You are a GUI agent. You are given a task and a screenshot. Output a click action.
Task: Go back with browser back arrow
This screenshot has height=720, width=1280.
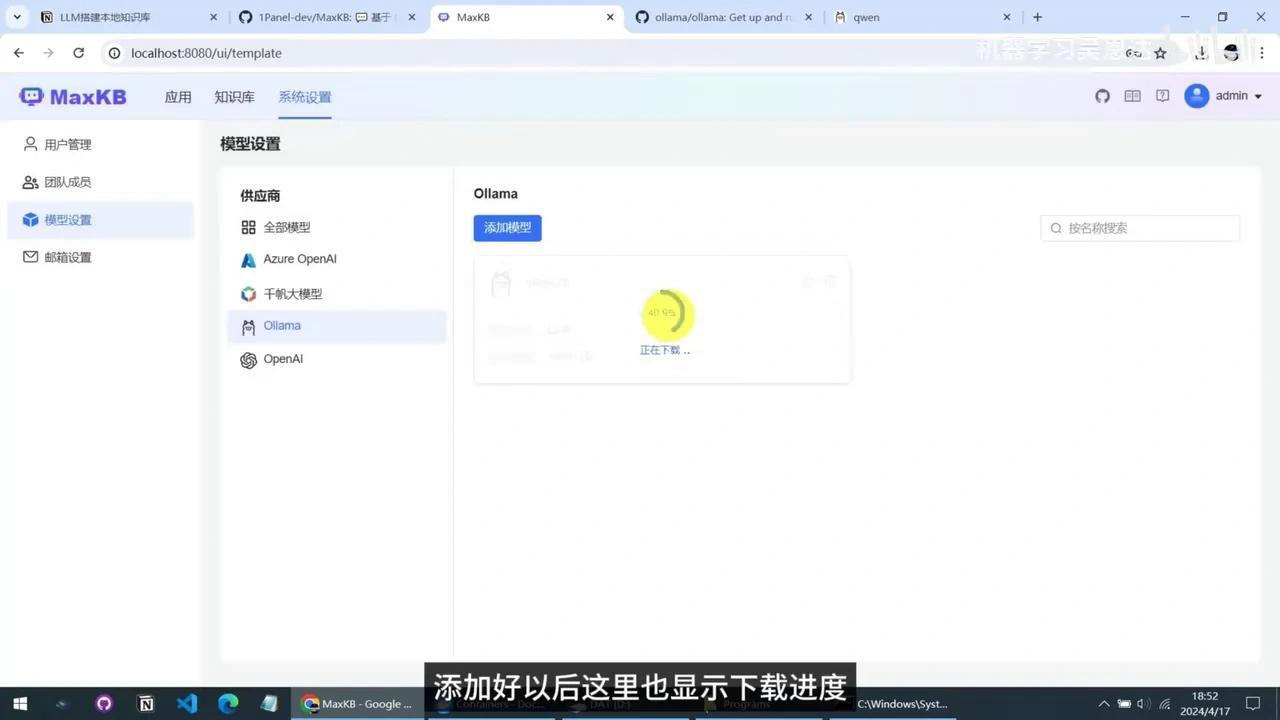pyautogui.click(x=19, y=53)
